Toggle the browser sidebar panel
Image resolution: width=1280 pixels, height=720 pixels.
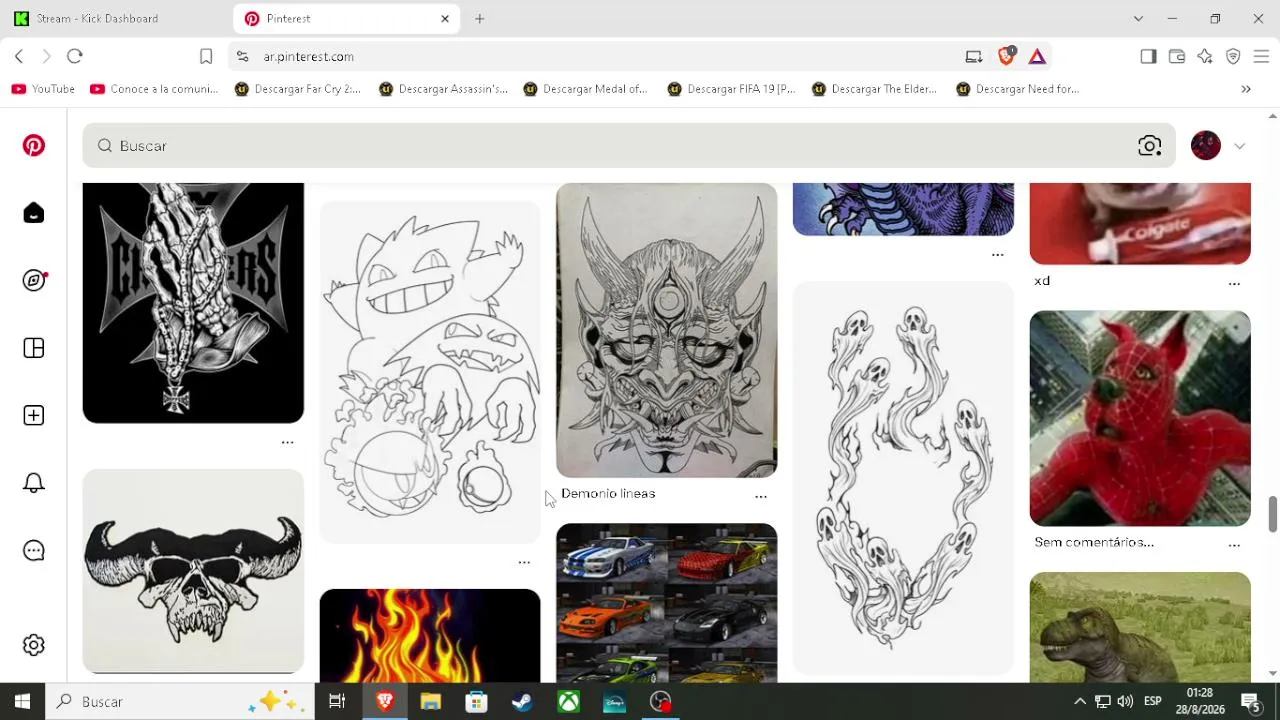point(1149,56)
